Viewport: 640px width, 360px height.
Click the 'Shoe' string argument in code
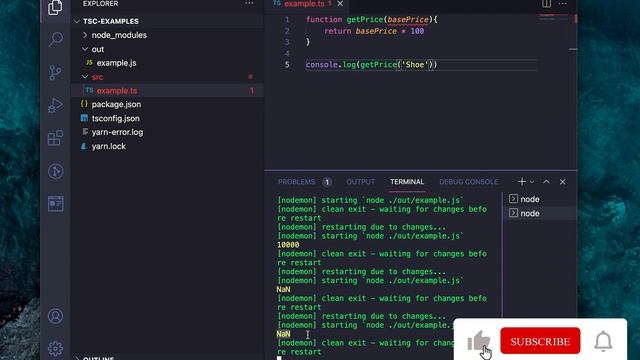pyautogui.click(x=415, y=64)
